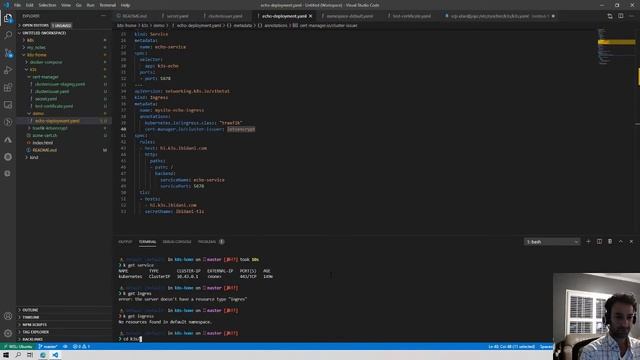Open index.html in the explorer tree
The image size is (640, 360).
pyautogui.click(x=42, y=143)
